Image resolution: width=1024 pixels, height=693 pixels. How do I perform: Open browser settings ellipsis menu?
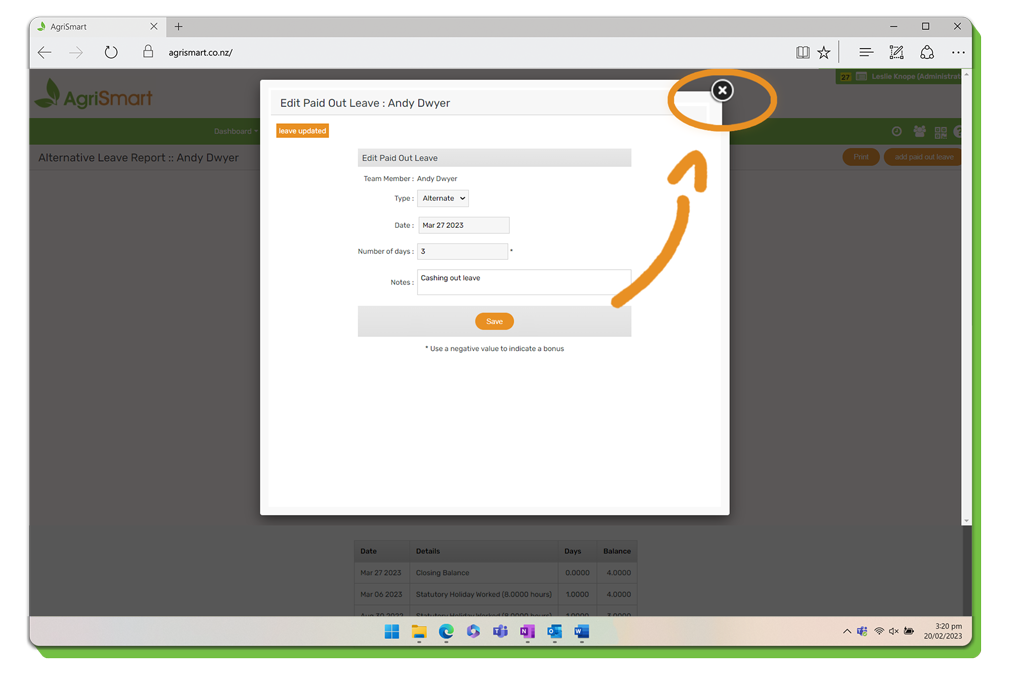pyautogui.click(x=958, y=53)
